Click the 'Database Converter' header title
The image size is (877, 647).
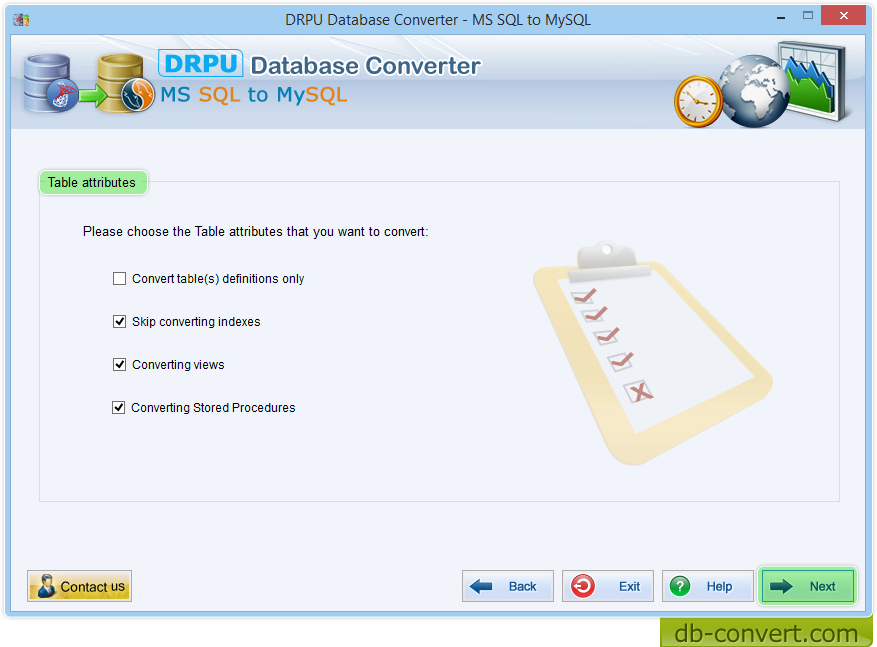point(365,65)
